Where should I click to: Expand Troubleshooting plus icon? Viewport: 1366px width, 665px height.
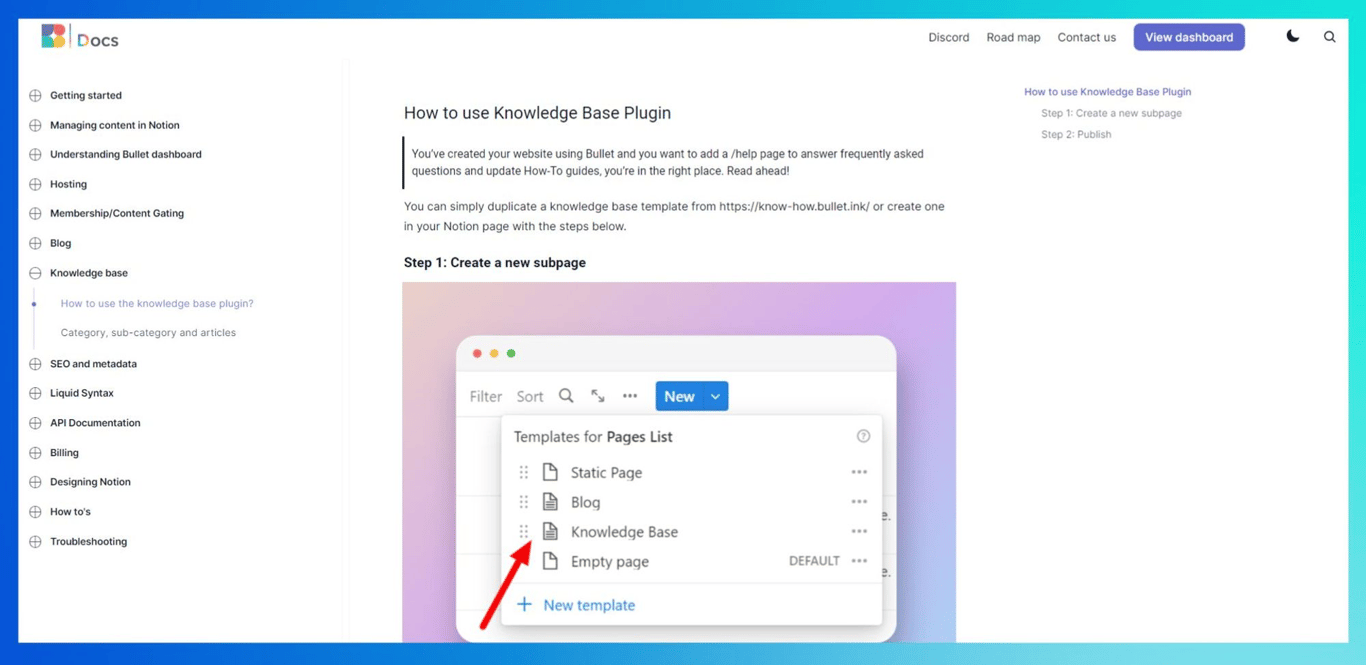click(x=35, y=542)
